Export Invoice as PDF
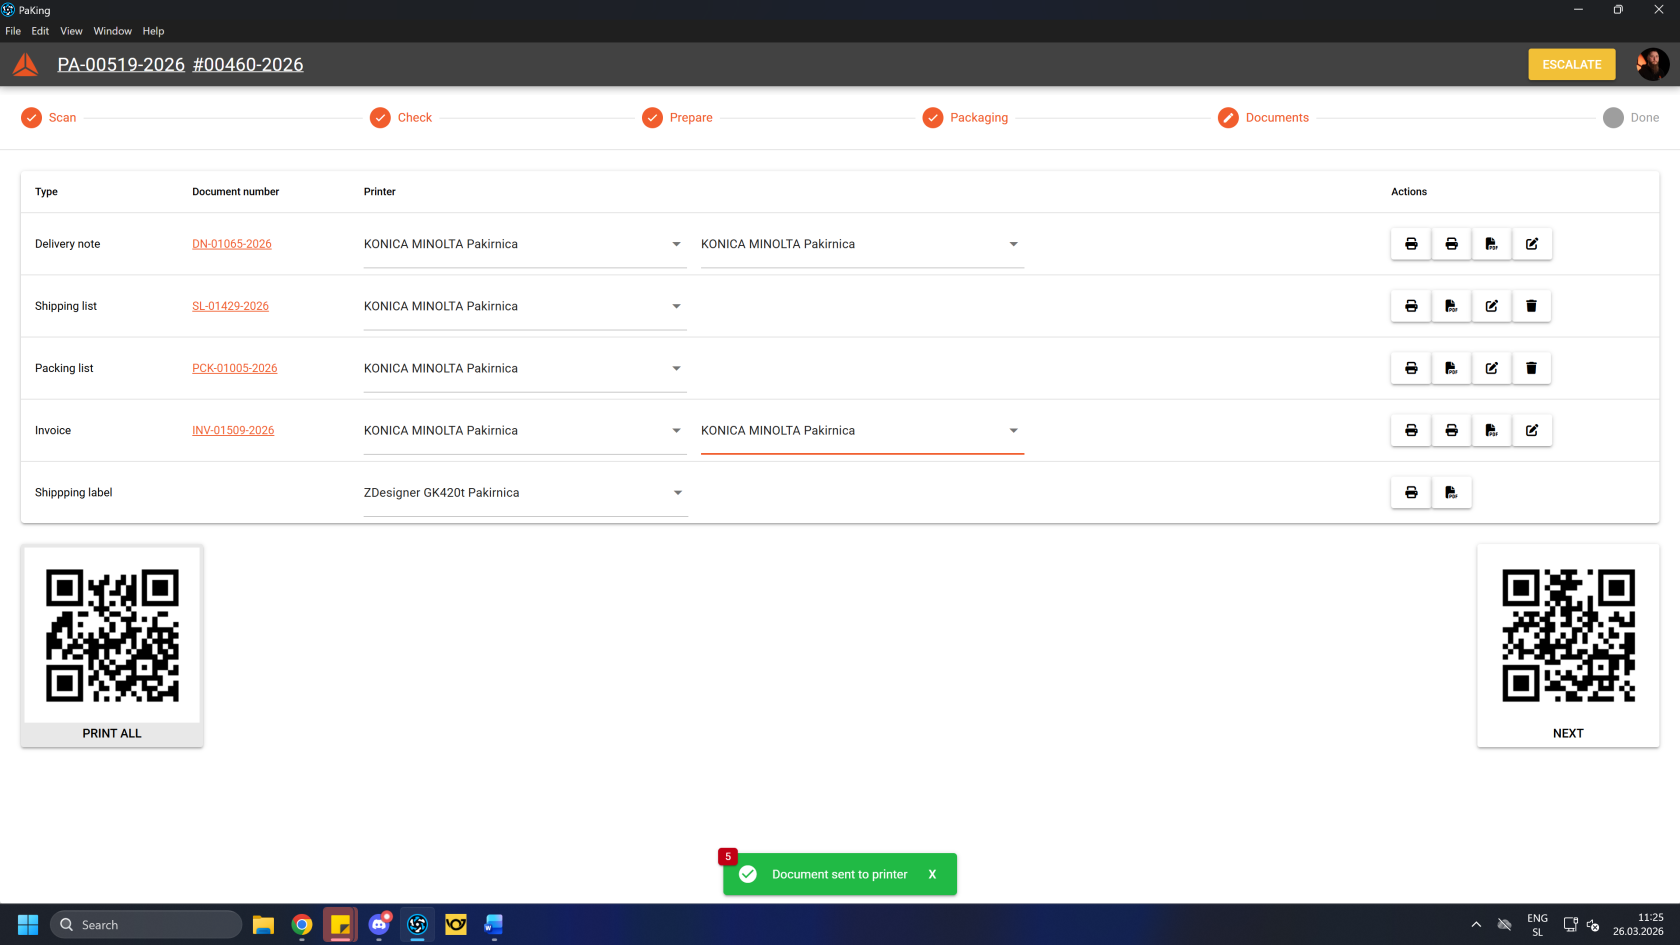The width and height of the screenshot is (1680, 945). click(1491, 430)
